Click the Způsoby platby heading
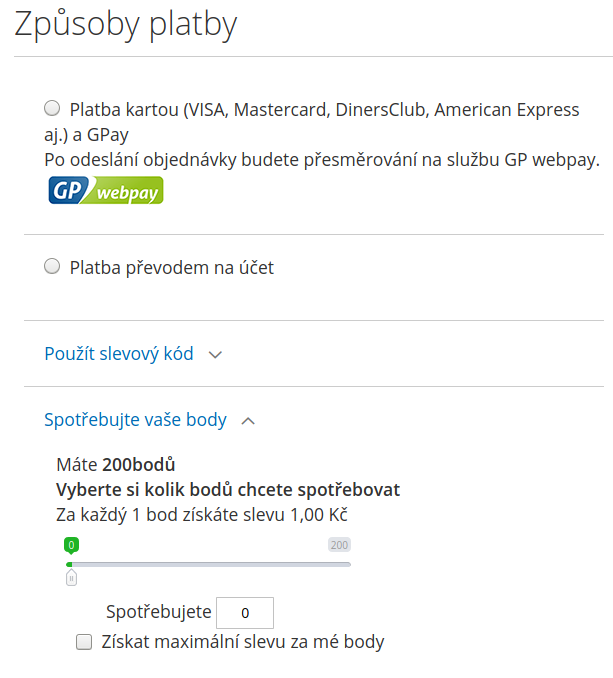Viewport: 613px width, 678px height. [126, 25]
